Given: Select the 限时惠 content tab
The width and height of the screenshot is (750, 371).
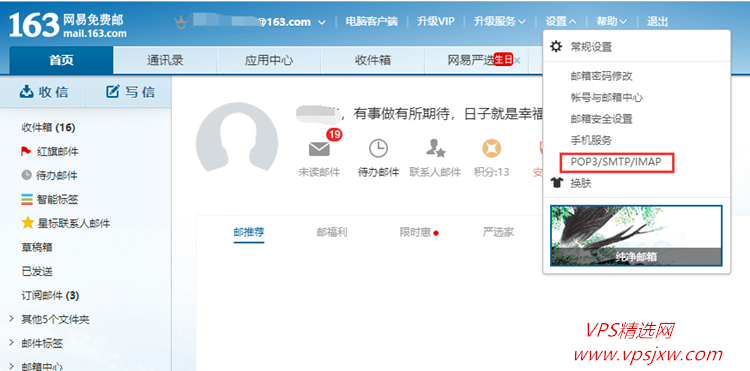Looking at the screenshot, I should coord(416,232).
